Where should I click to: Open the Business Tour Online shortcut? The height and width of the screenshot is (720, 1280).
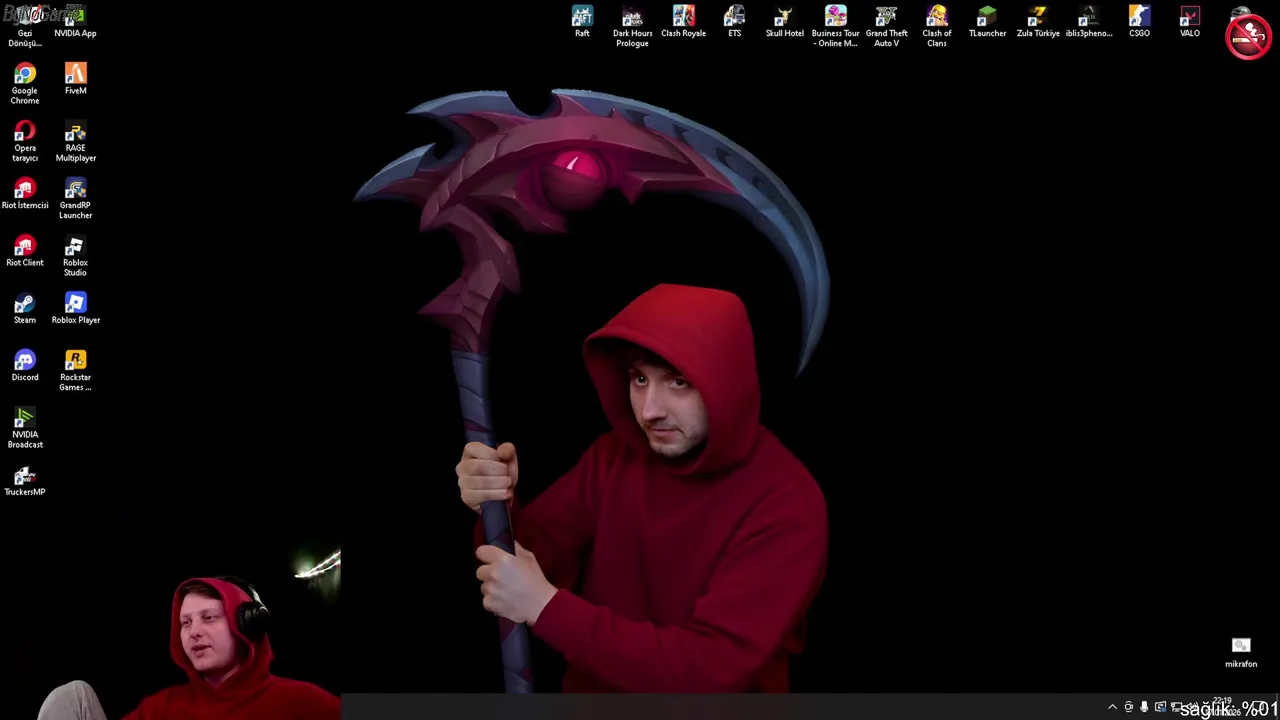(x=835, y=26)
